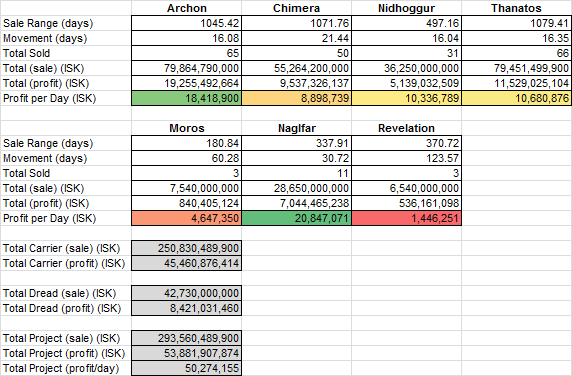Click Thanatos total sale 79,451,499,900
This screenshot has width=572, height=376.
point(516,68)
